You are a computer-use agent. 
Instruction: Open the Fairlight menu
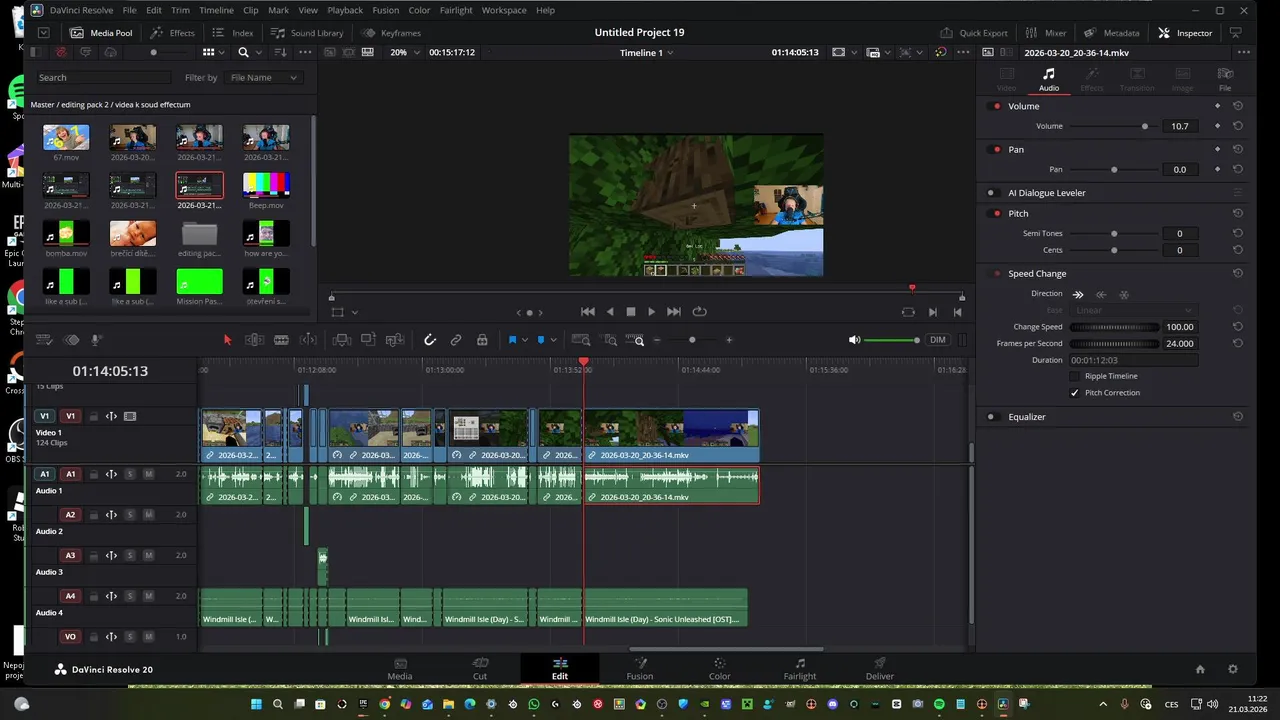(x=456, y=10)
